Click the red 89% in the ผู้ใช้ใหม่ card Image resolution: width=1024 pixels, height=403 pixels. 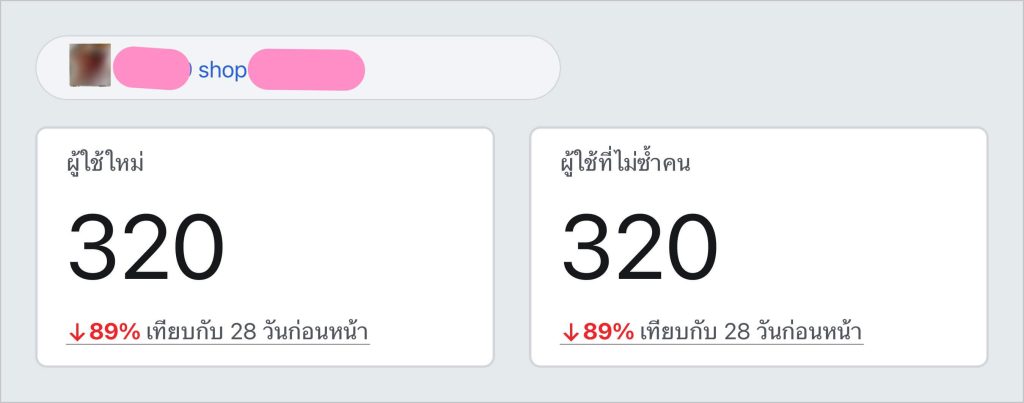[114, 332]
